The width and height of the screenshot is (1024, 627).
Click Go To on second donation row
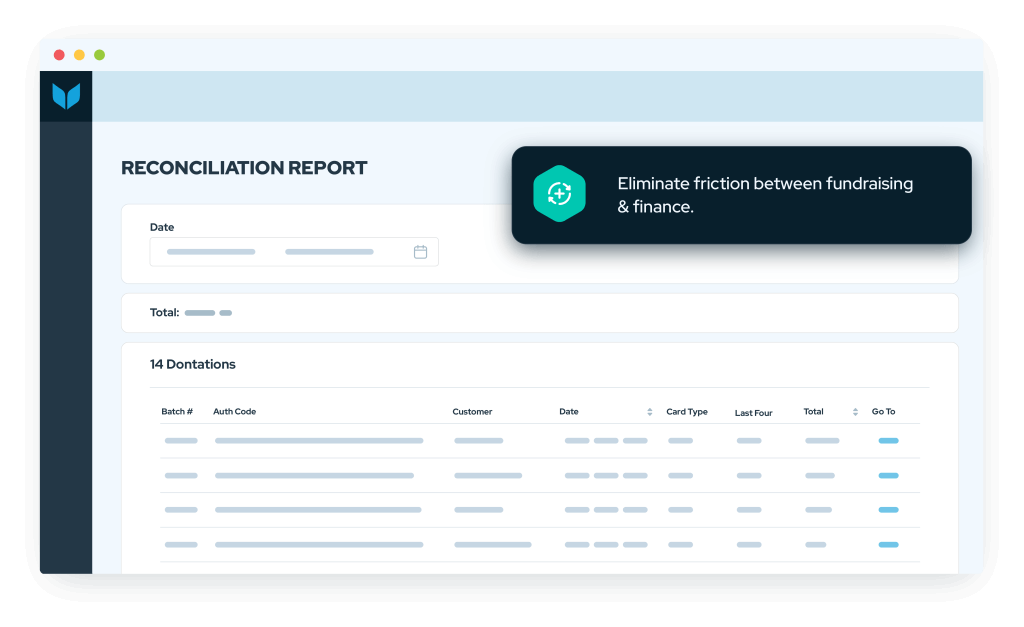(x=888, y=475)
